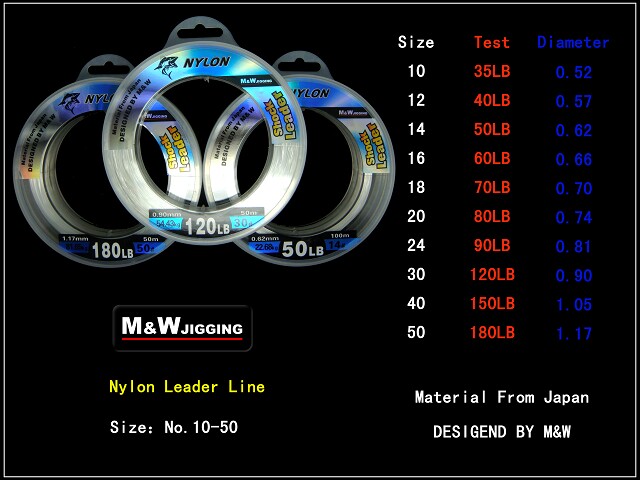Click the '60LB' test value

(492, 158)
